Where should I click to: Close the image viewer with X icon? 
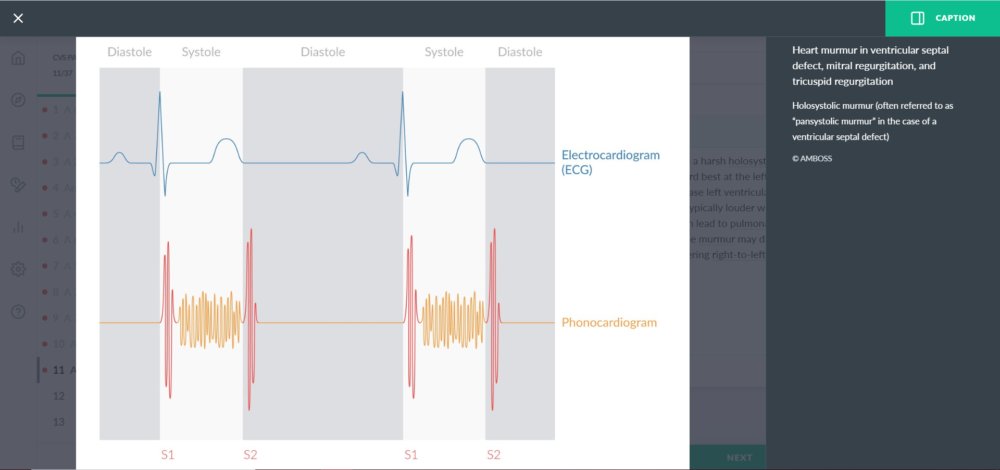18,18
